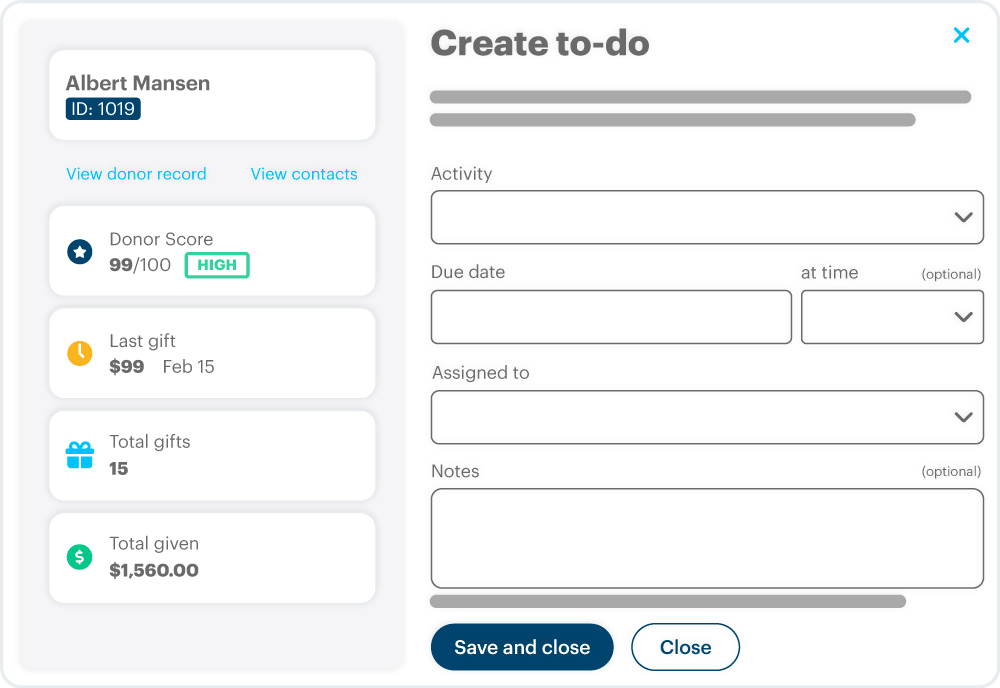Click the Total given dollar icon

(x=80, y=557)
